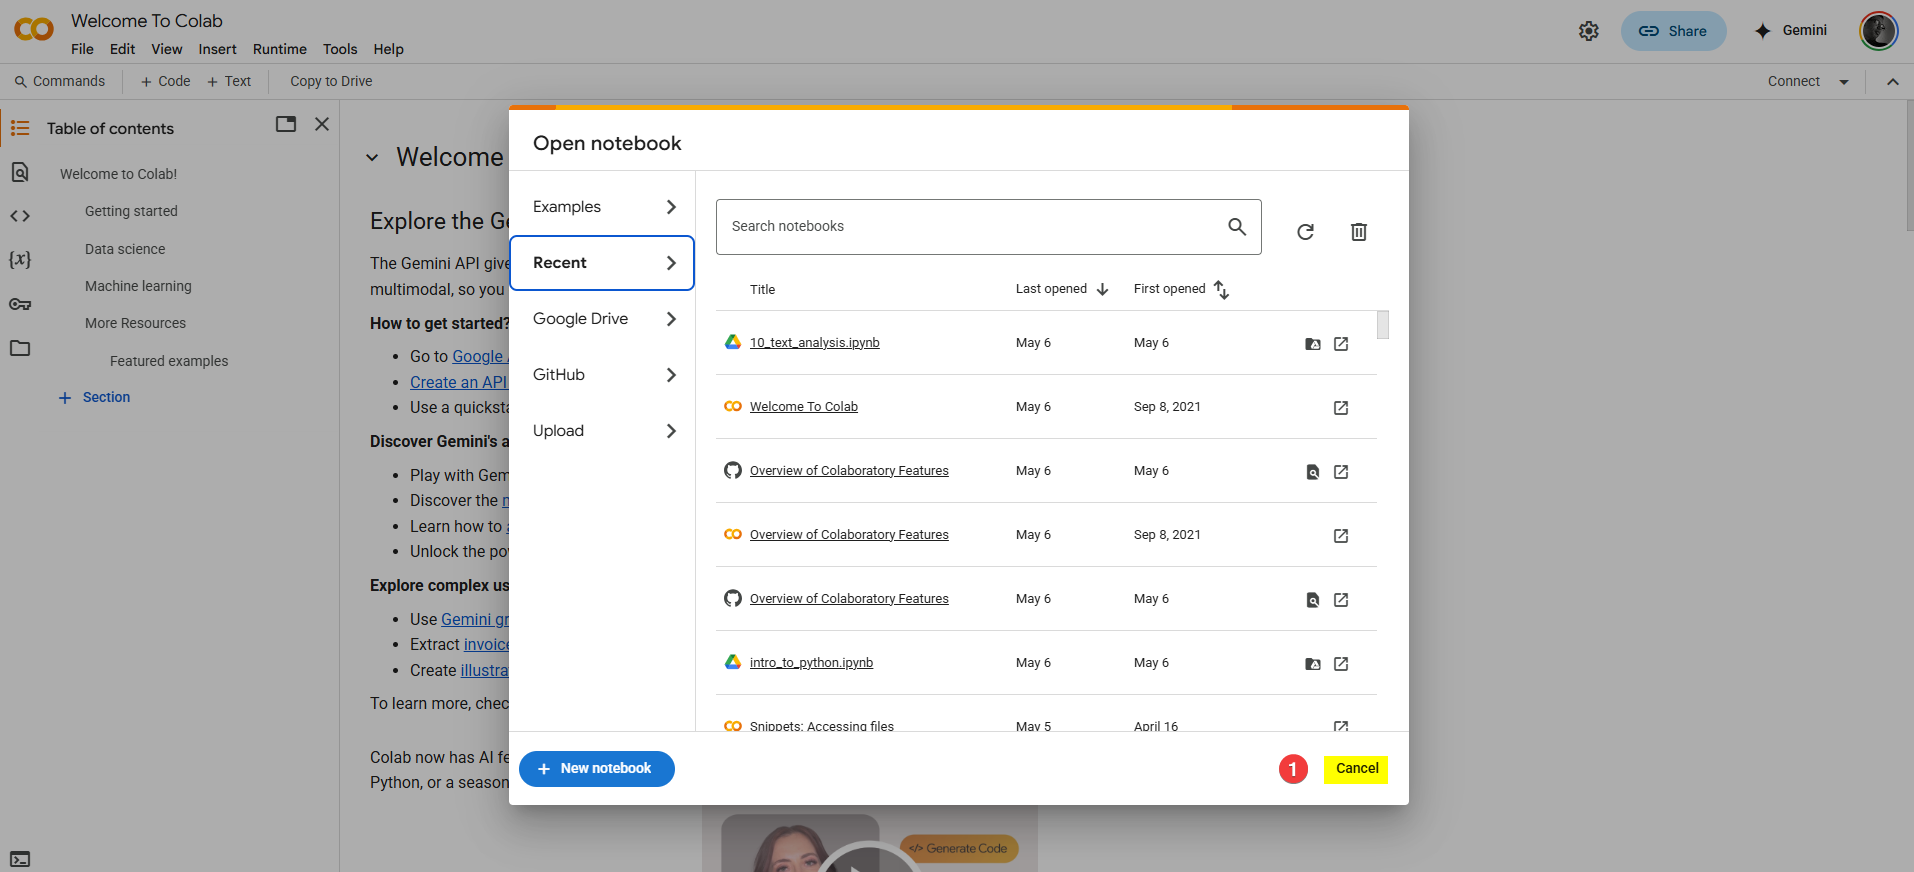Image resolution: width=1914 pixels, height=872 pixels.
Task: Open the Code snippets sidebar icon
Action: [x=20, y=216]
